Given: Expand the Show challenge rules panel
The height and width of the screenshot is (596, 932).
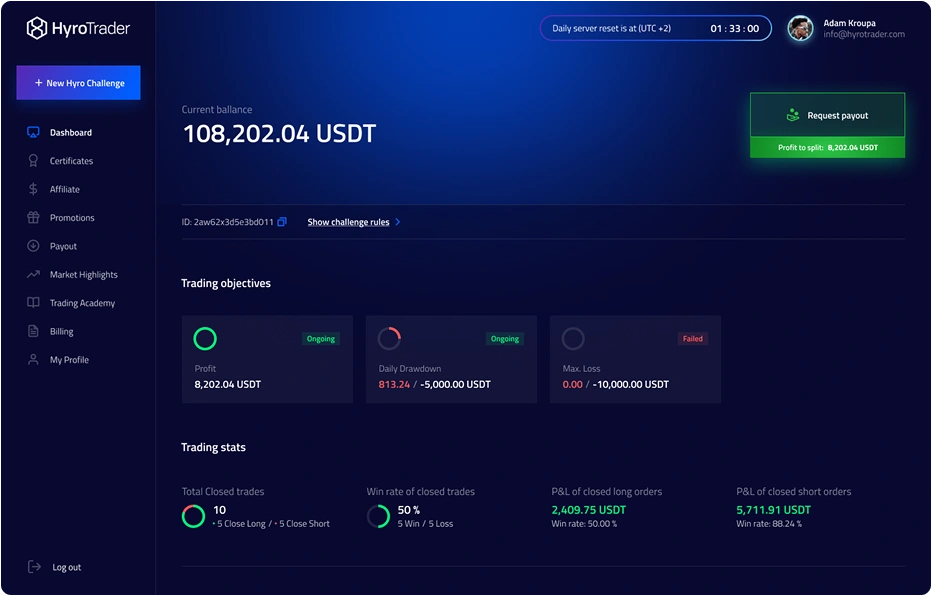Looking at the screenshot, I should (350, 221).
